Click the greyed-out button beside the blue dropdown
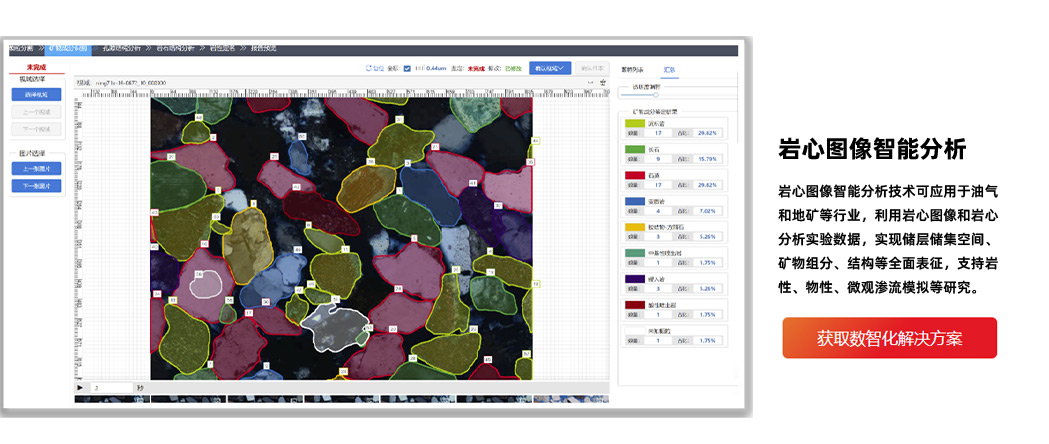1049x444 pixels. coord(592,68)
